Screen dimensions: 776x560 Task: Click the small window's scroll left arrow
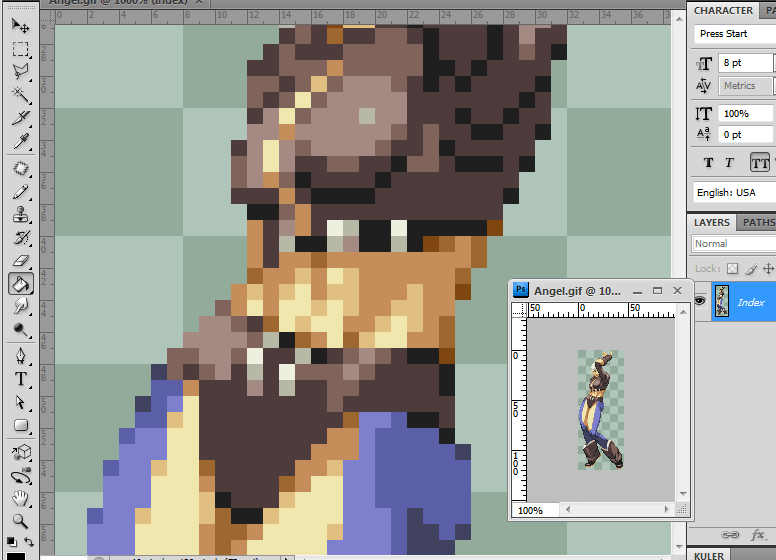click(568, 509)
